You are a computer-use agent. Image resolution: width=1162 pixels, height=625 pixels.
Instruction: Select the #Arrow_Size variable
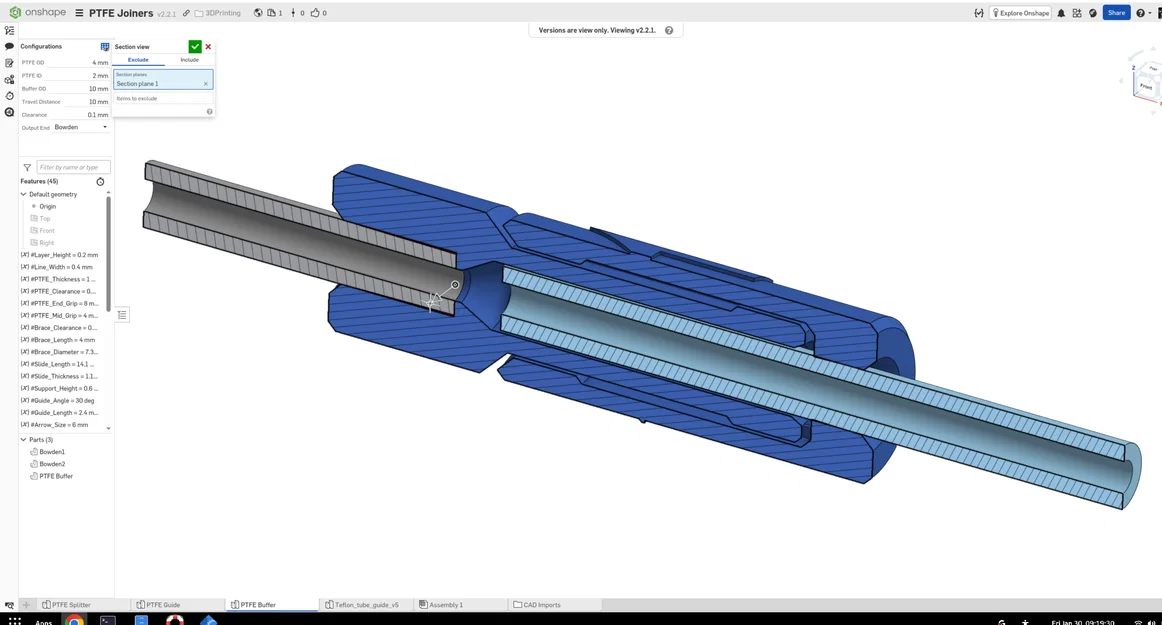point(55,425)
